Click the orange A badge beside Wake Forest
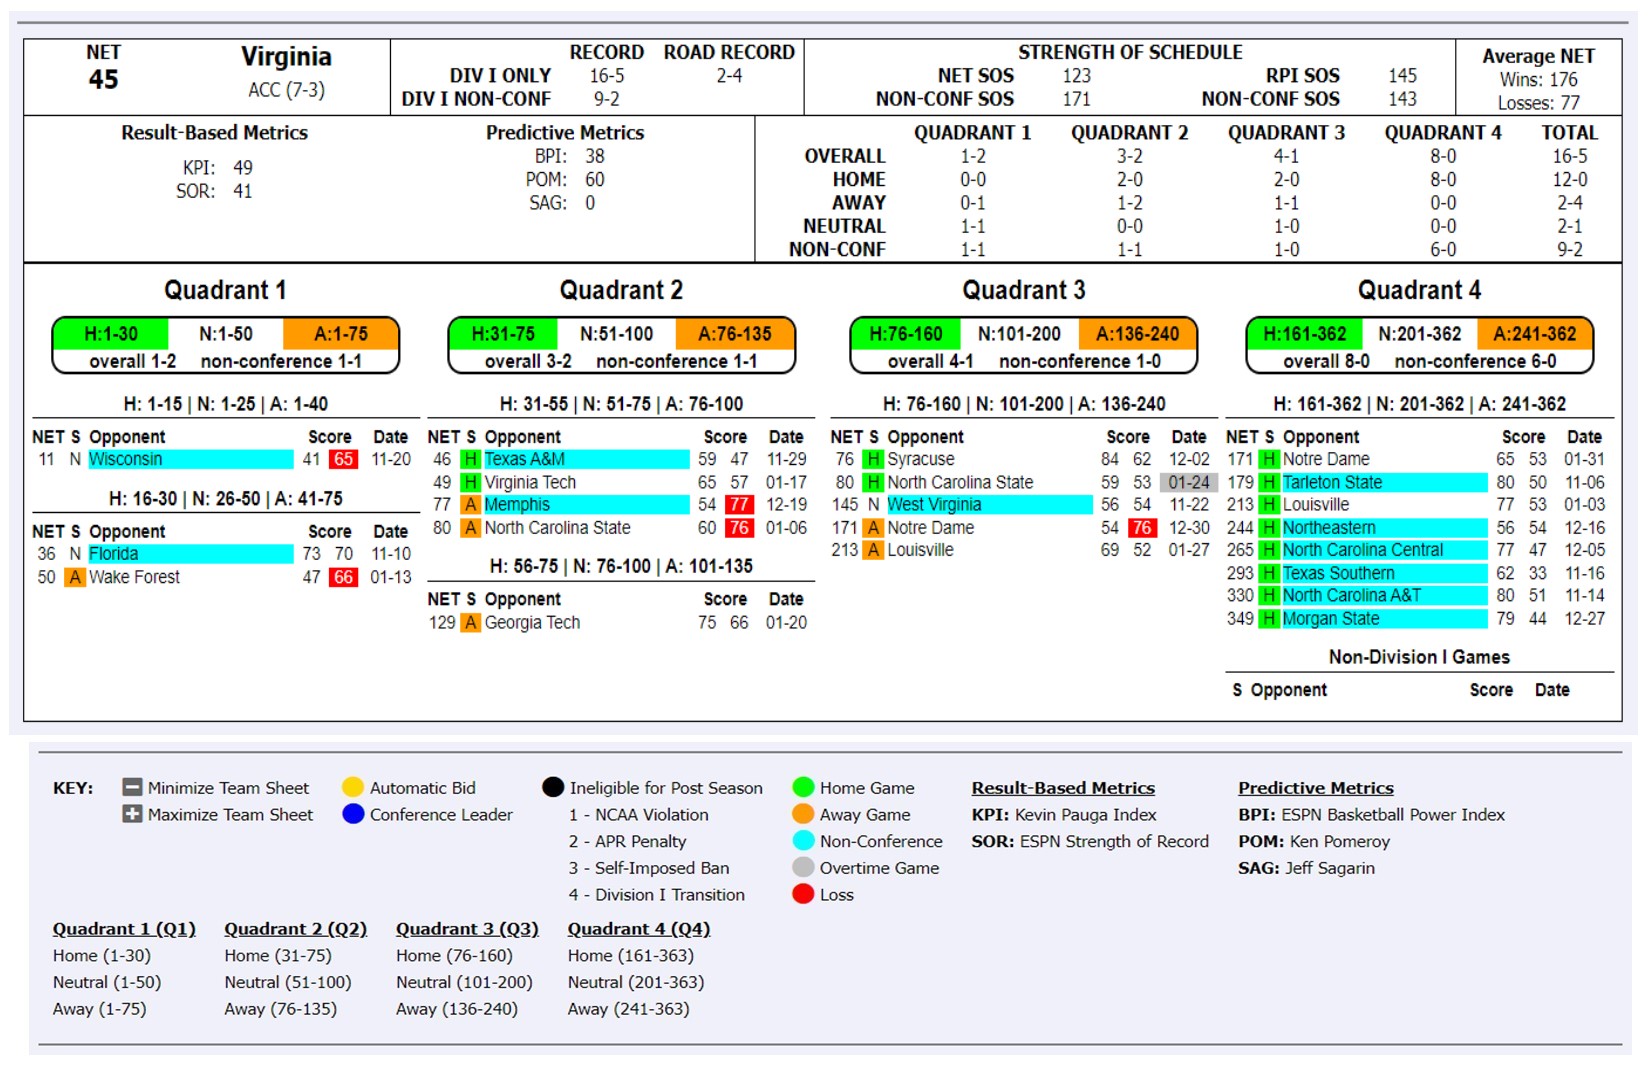This screenshot has height=1065, width=1650. (74, 577)
